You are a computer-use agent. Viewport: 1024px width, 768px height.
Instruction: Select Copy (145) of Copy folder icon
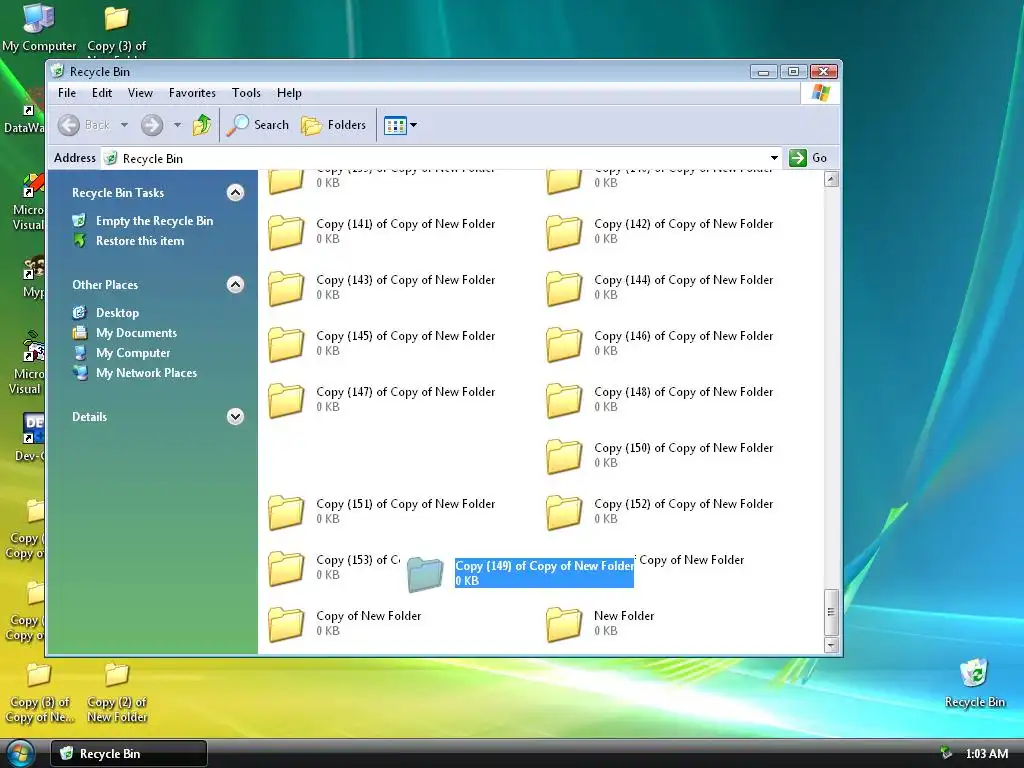[x=286, y=344]
